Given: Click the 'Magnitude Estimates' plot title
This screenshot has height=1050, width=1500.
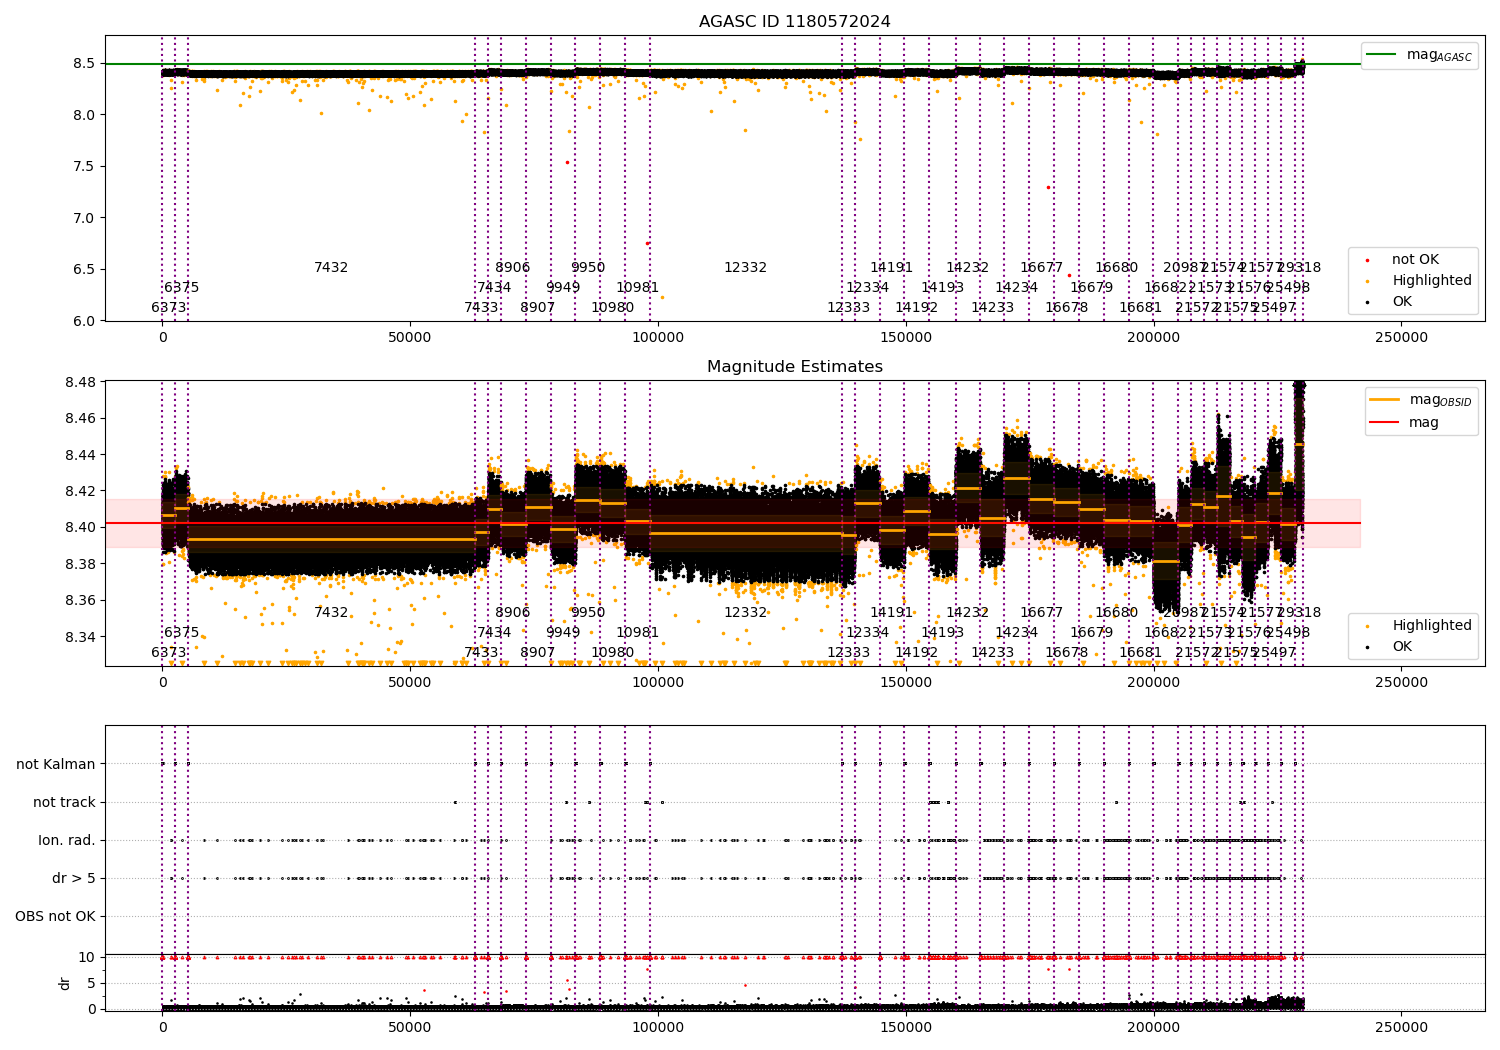Looking at the screenshot, I should point(794,367).
